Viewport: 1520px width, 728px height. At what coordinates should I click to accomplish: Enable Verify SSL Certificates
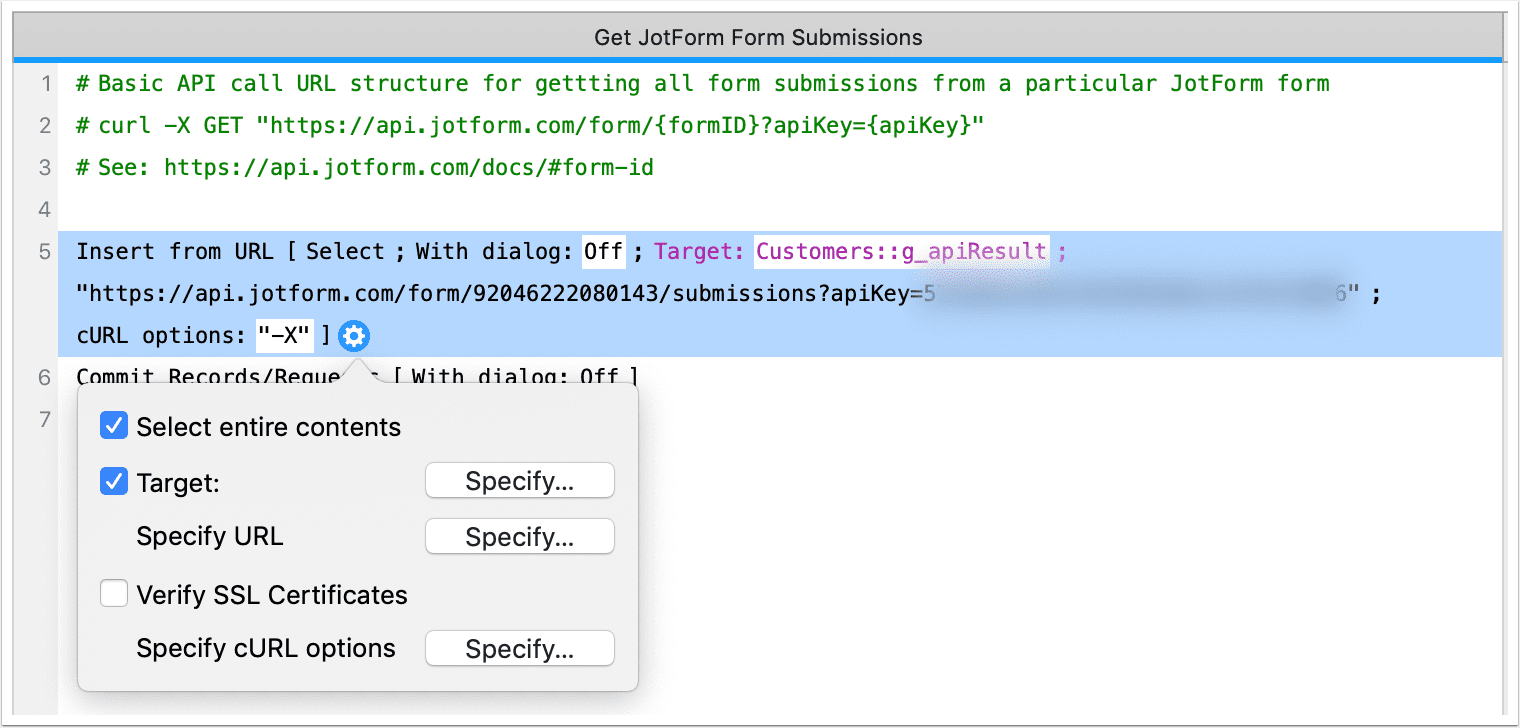[x=114, y=592]
